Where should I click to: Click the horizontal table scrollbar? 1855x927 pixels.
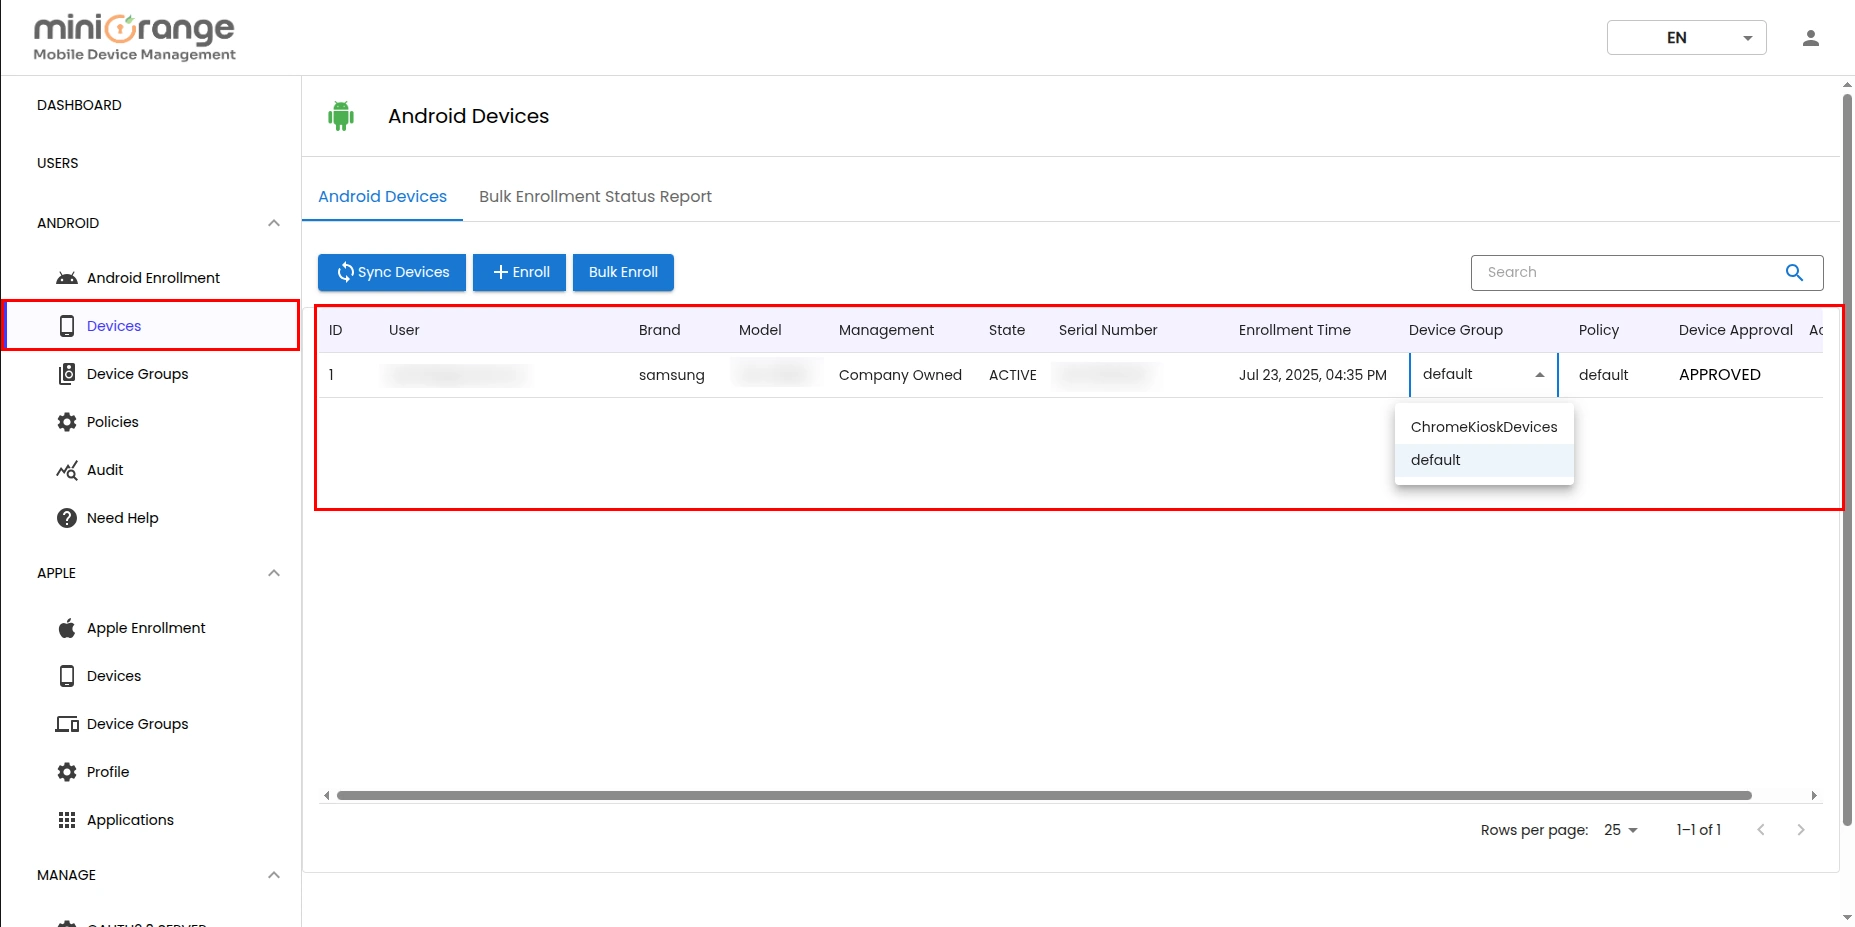pos(1043,796)
